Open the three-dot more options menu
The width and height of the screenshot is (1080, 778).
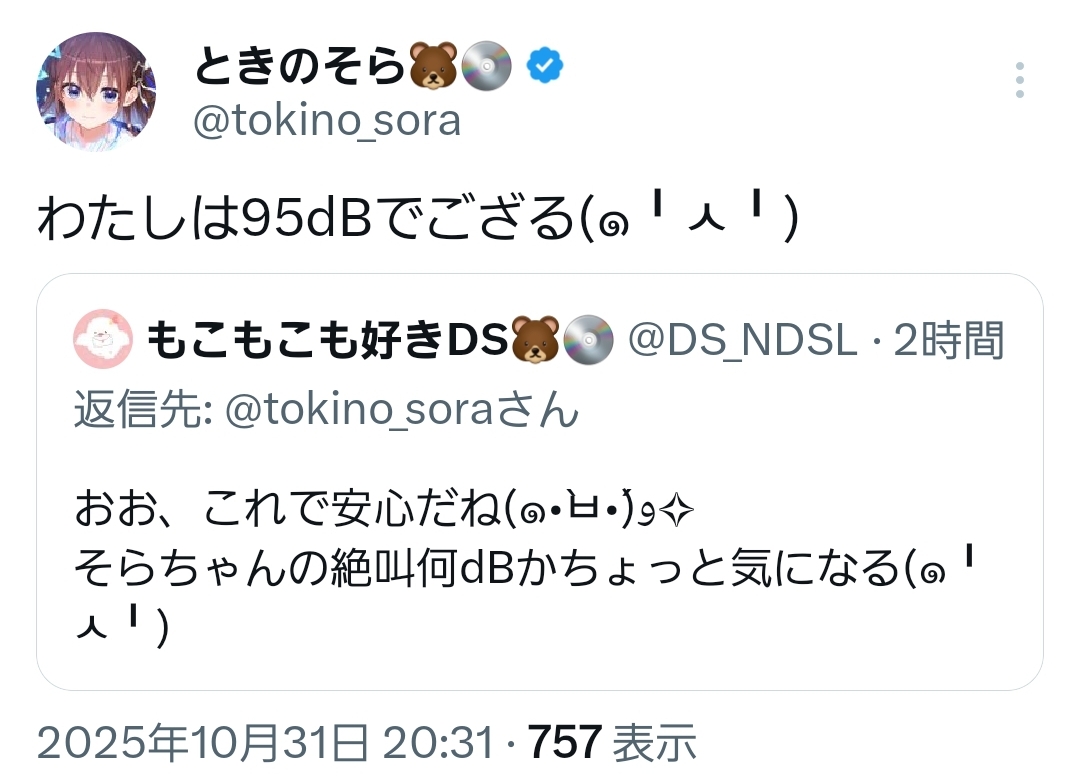point(1020,80)
